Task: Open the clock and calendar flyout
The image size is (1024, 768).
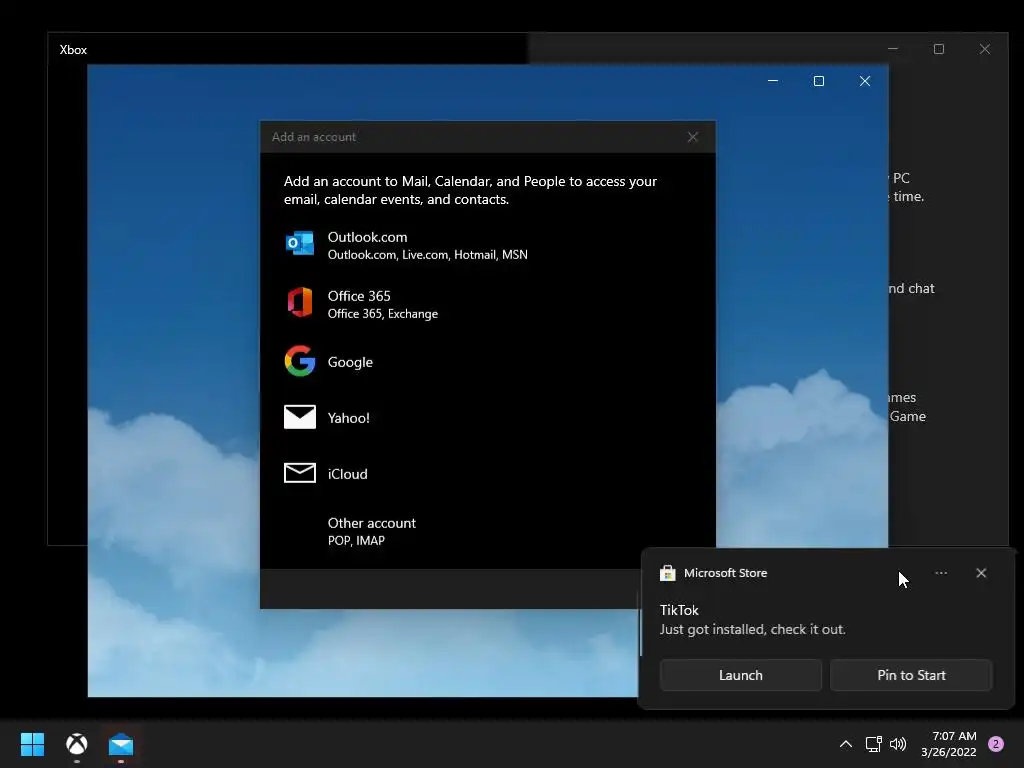Action: (x=949, y=744)
